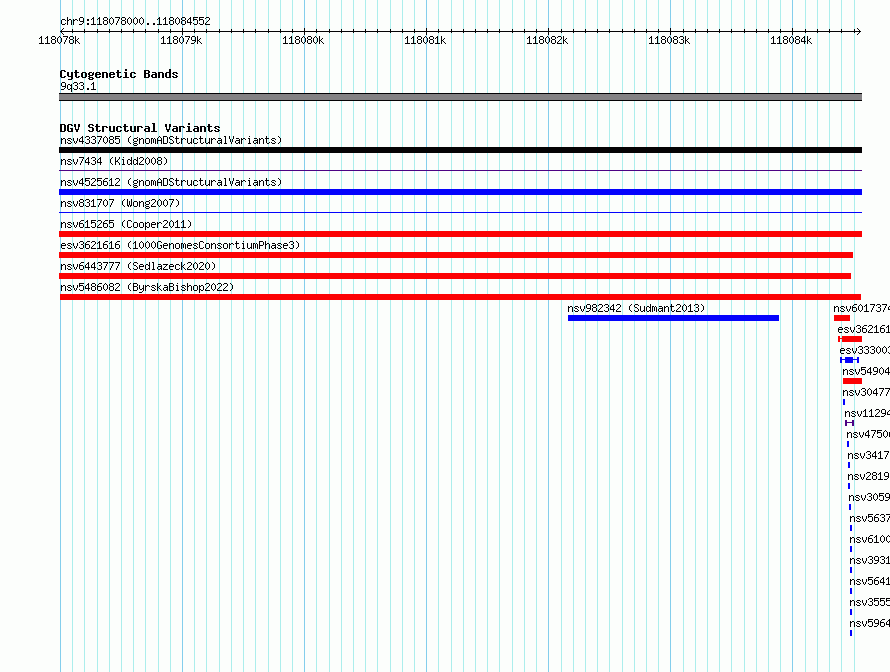Viewport: 890px width, 672px height.
Task: Open the nsv6443777 (Sedlazeck2020) label
Action: (138, 266)
